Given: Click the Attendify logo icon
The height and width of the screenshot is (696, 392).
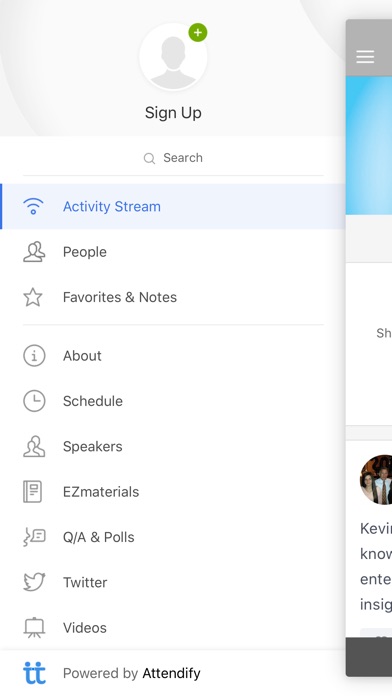Looking at the screenshot, I should [34, 673].
